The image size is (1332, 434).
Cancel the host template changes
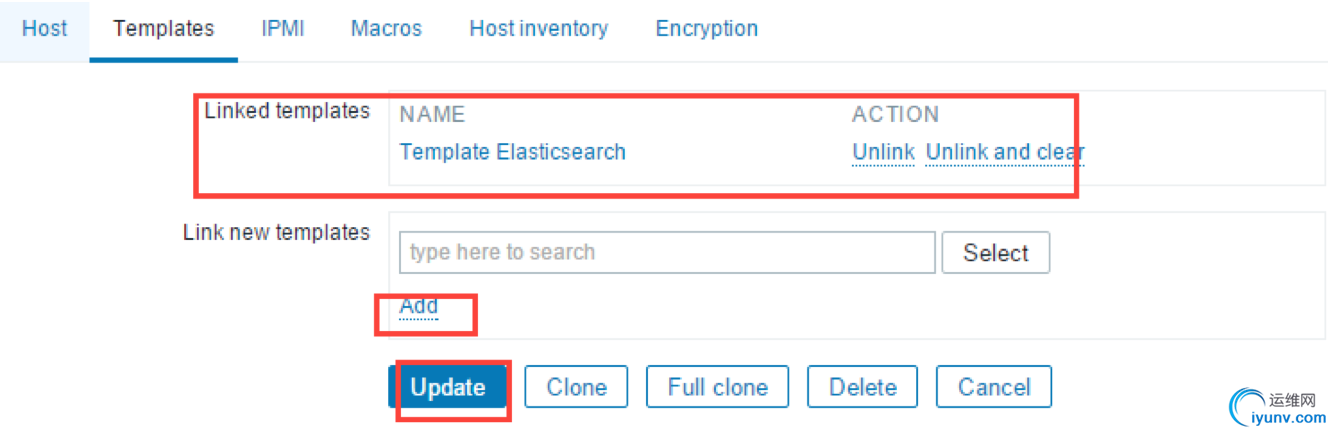pos(993,387)
